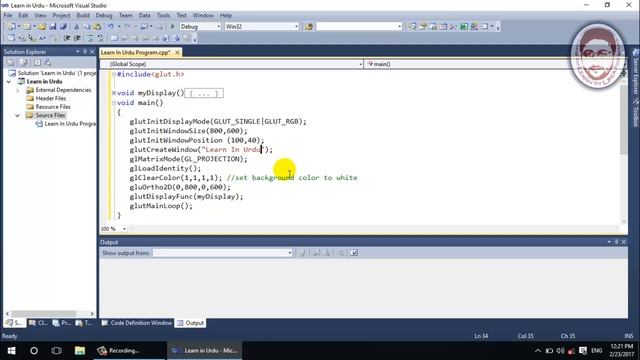Toggle bookmark icon in text editor toolbar
The height and width of the screenshot is (360, 640).
coord(114,38)
